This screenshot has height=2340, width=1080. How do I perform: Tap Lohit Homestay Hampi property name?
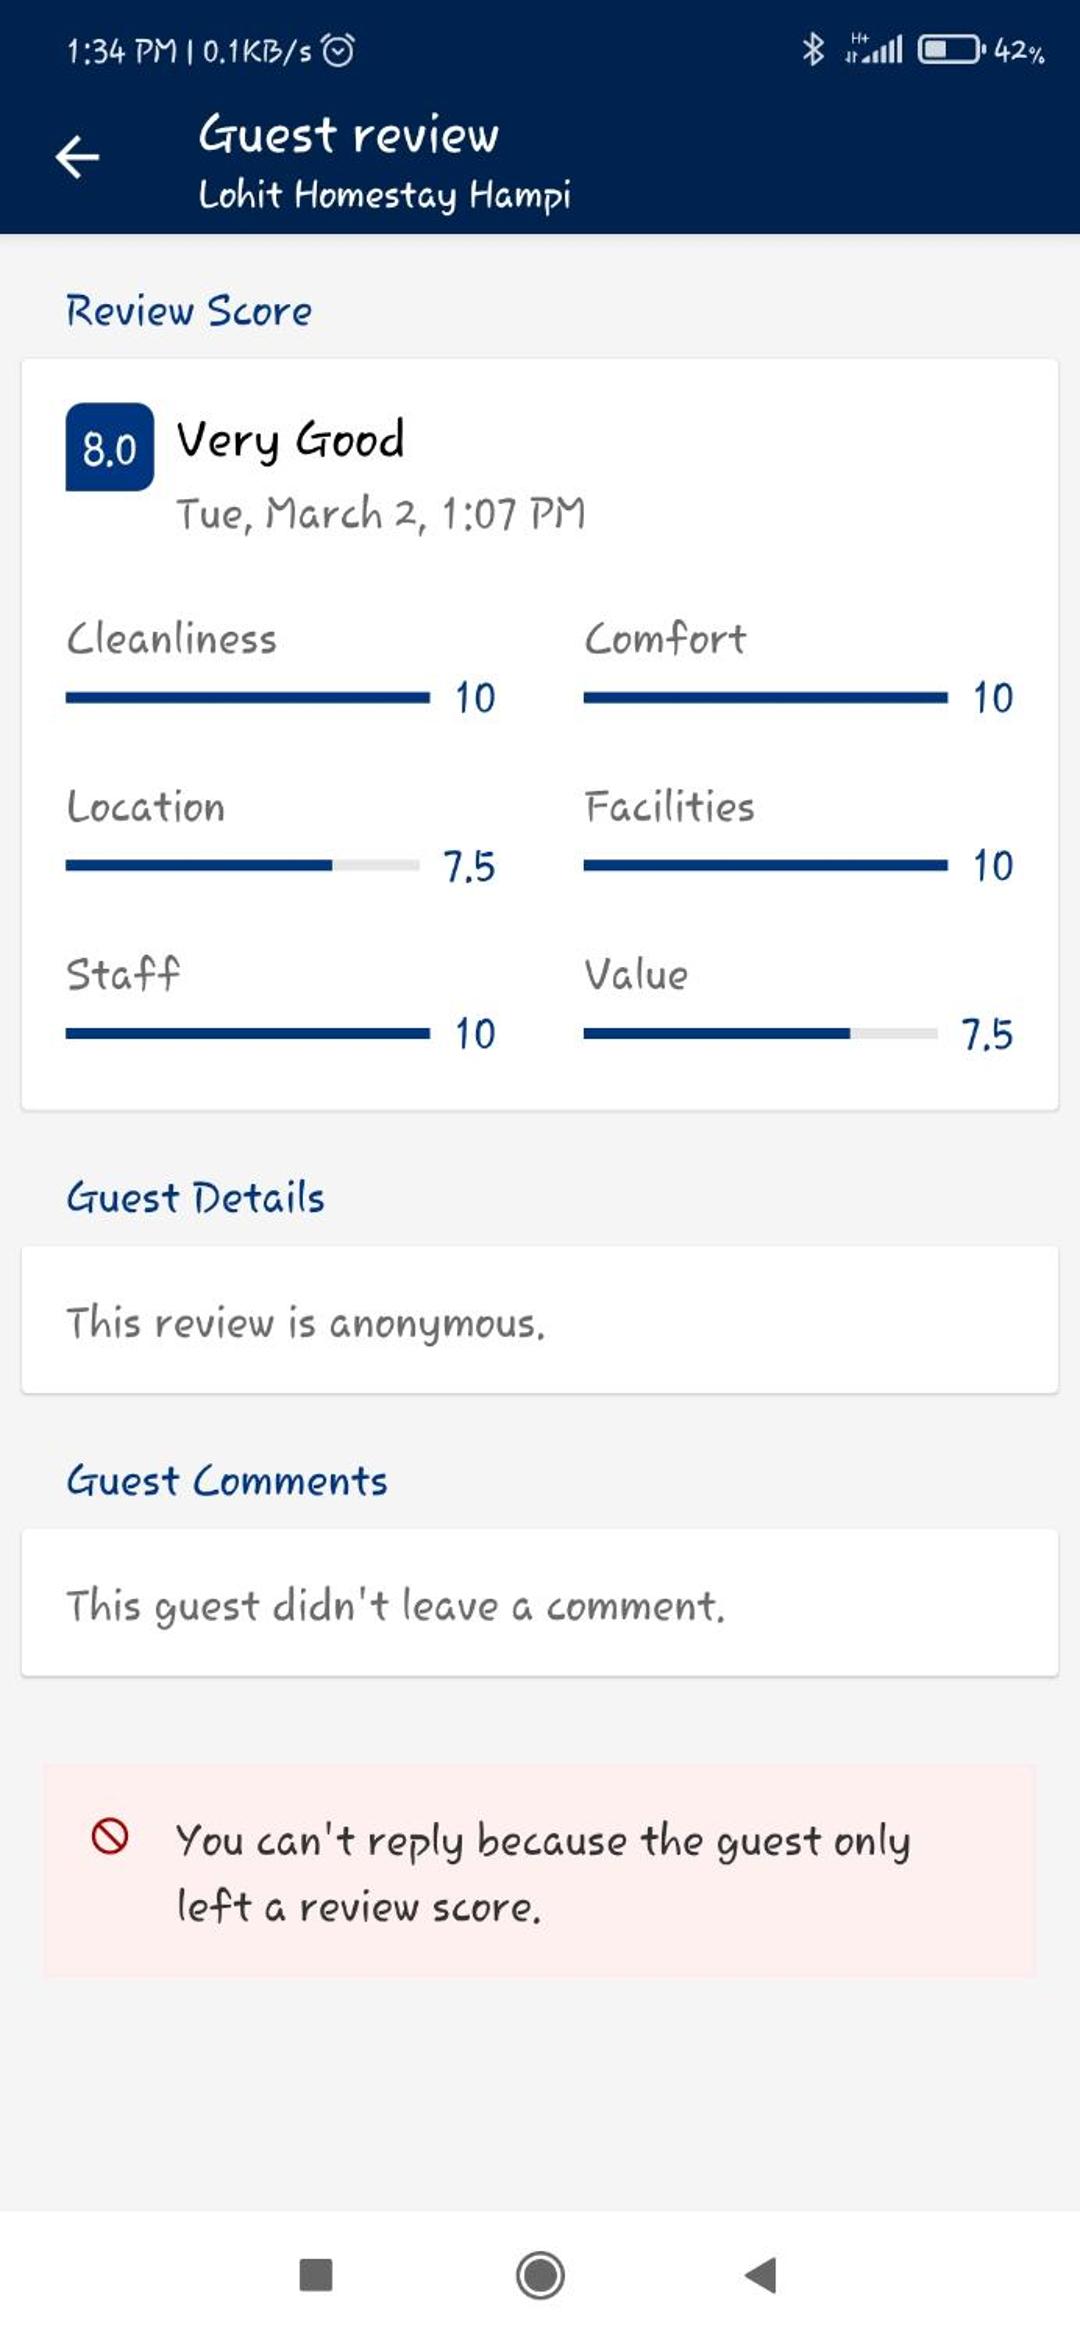(384, 194)
